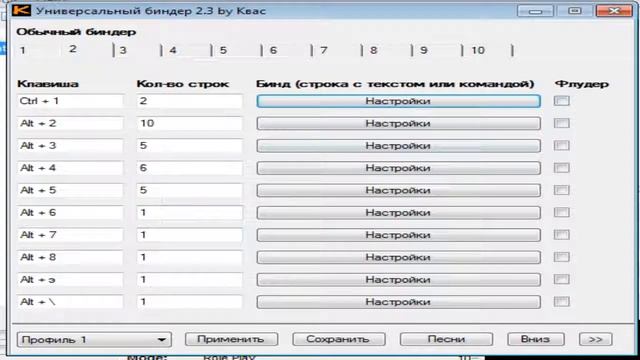This screenshot has height=360, width=640.
Task: Open Настройки for the Alt + 4 bind
Action: coord(398,168)
